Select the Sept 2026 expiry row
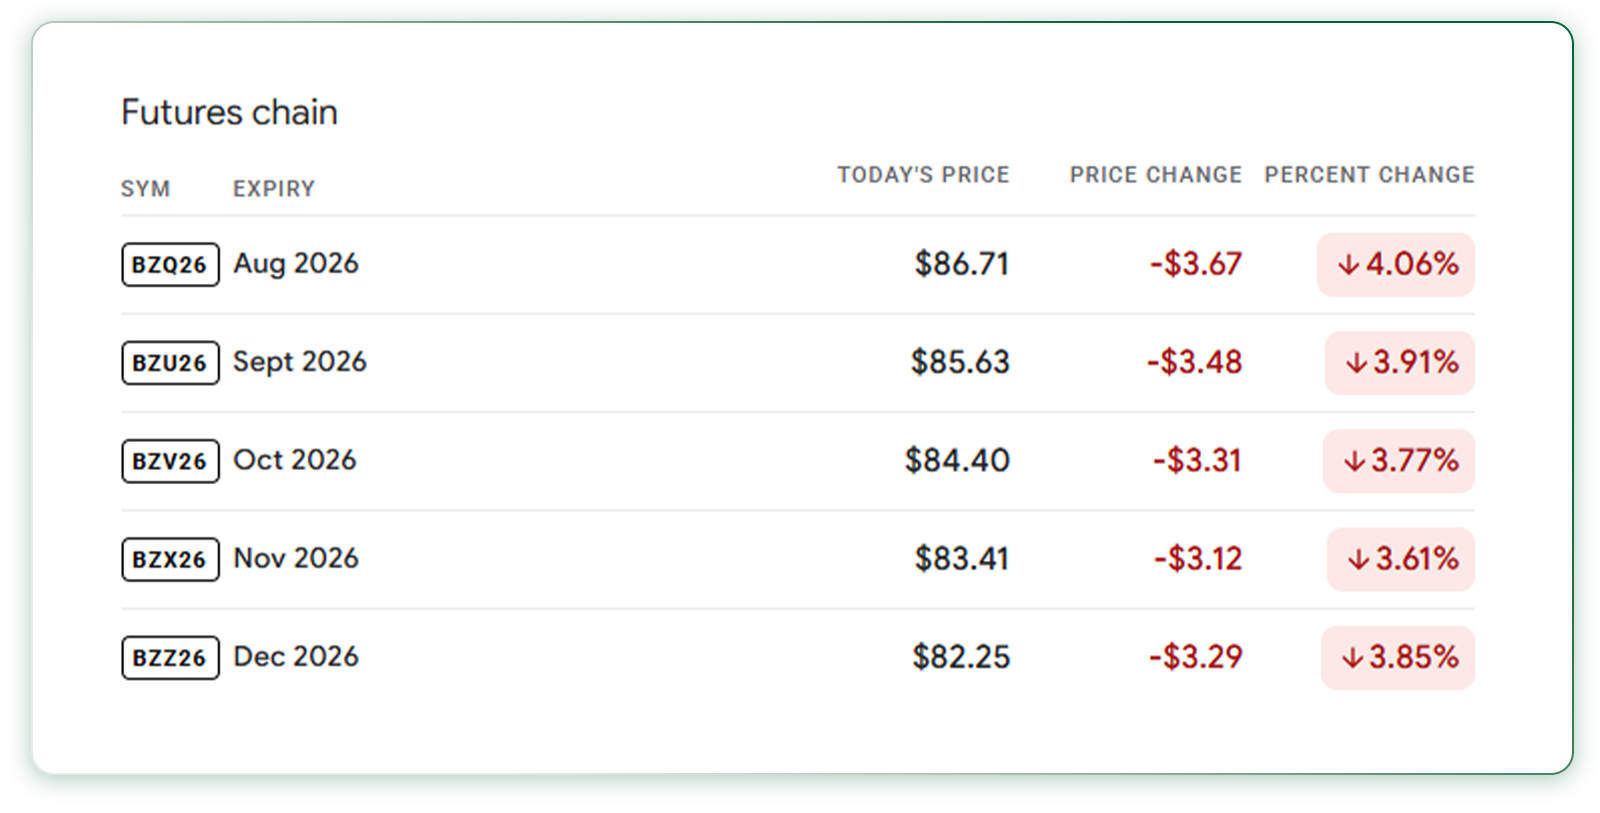This screenshot has height=813, width=1600. (798, 363)
